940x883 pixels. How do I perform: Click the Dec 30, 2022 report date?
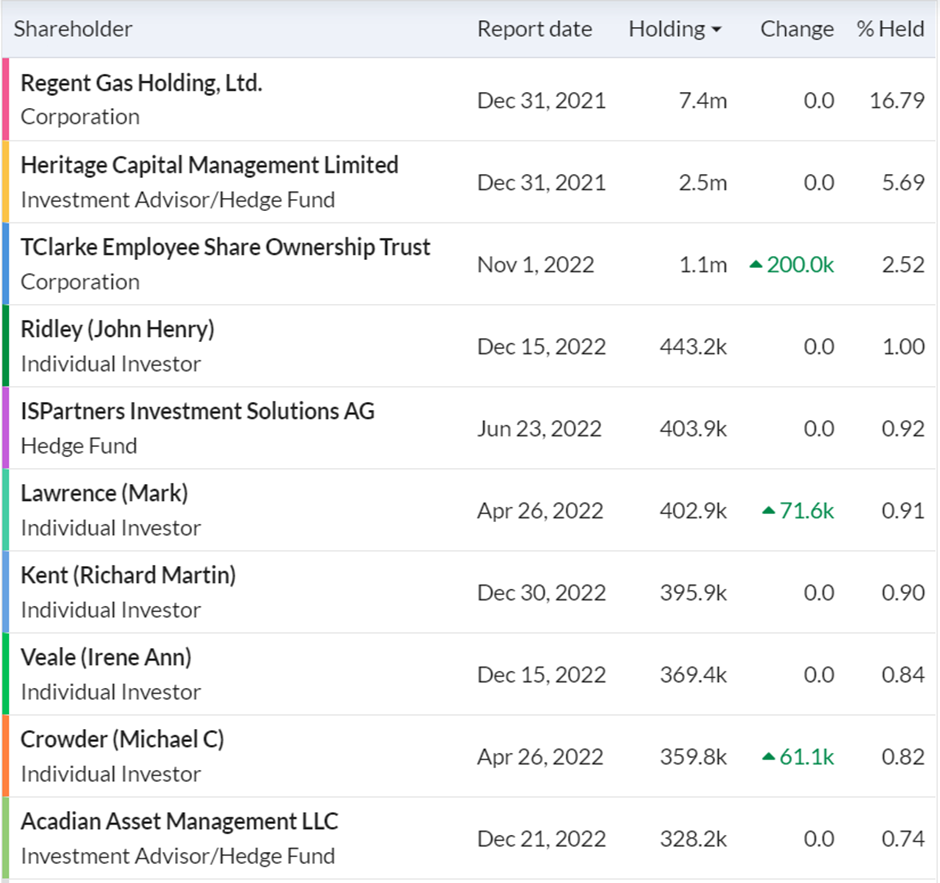click(541, 593)
